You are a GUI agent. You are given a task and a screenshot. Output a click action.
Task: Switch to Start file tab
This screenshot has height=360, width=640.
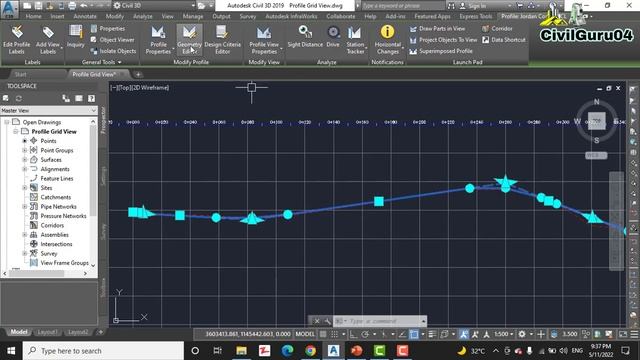(20, 74)
